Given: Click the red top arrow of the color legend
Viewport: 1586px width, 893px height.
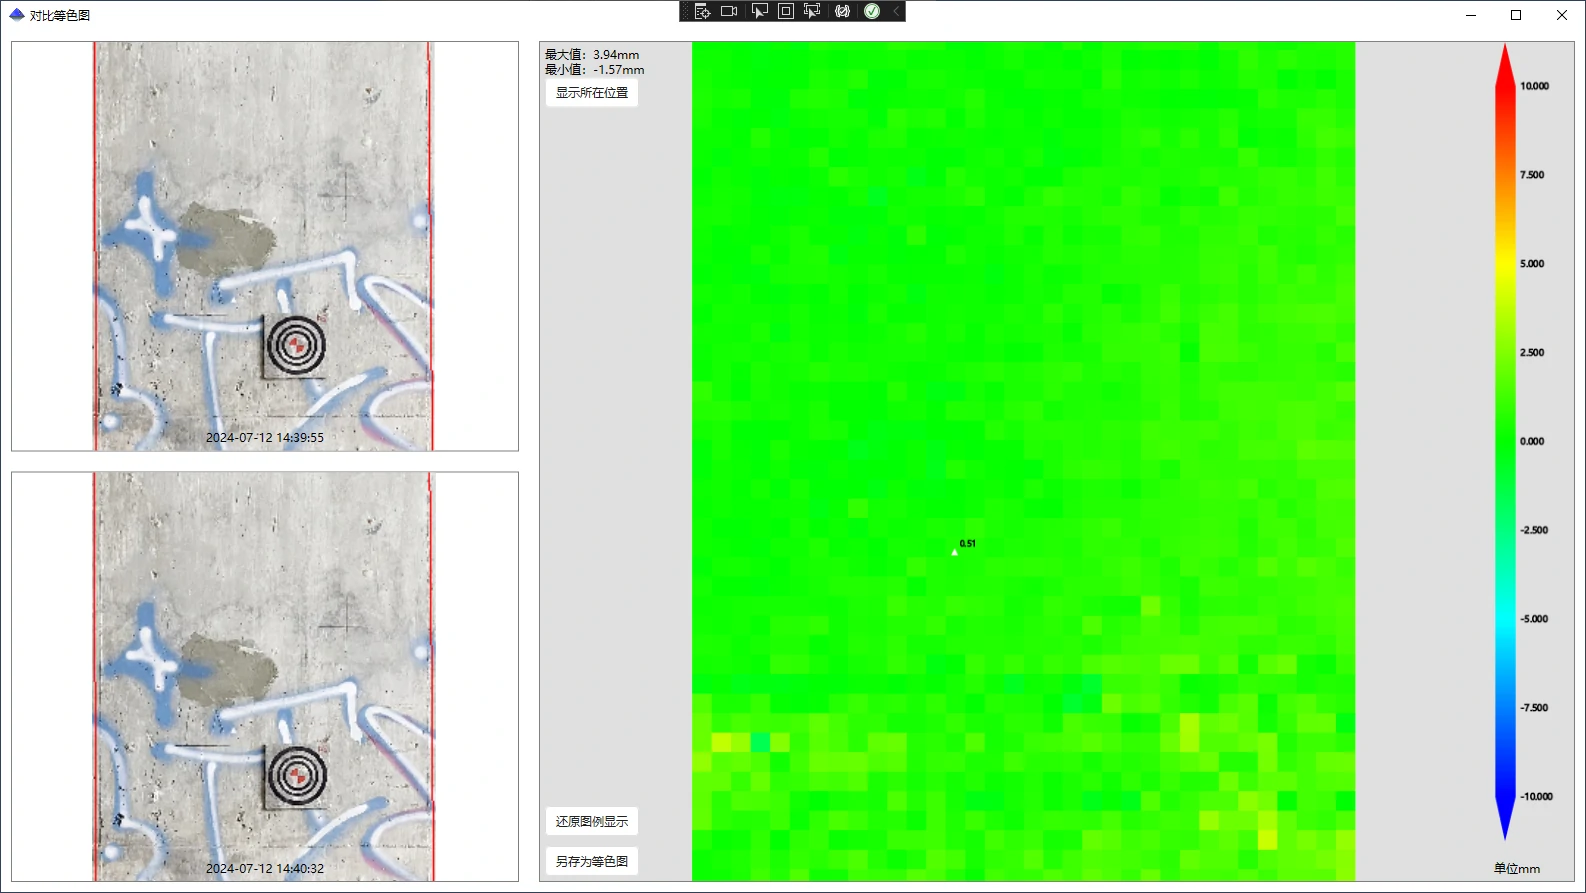Looking at the screenshot, I should [1505, 62].
